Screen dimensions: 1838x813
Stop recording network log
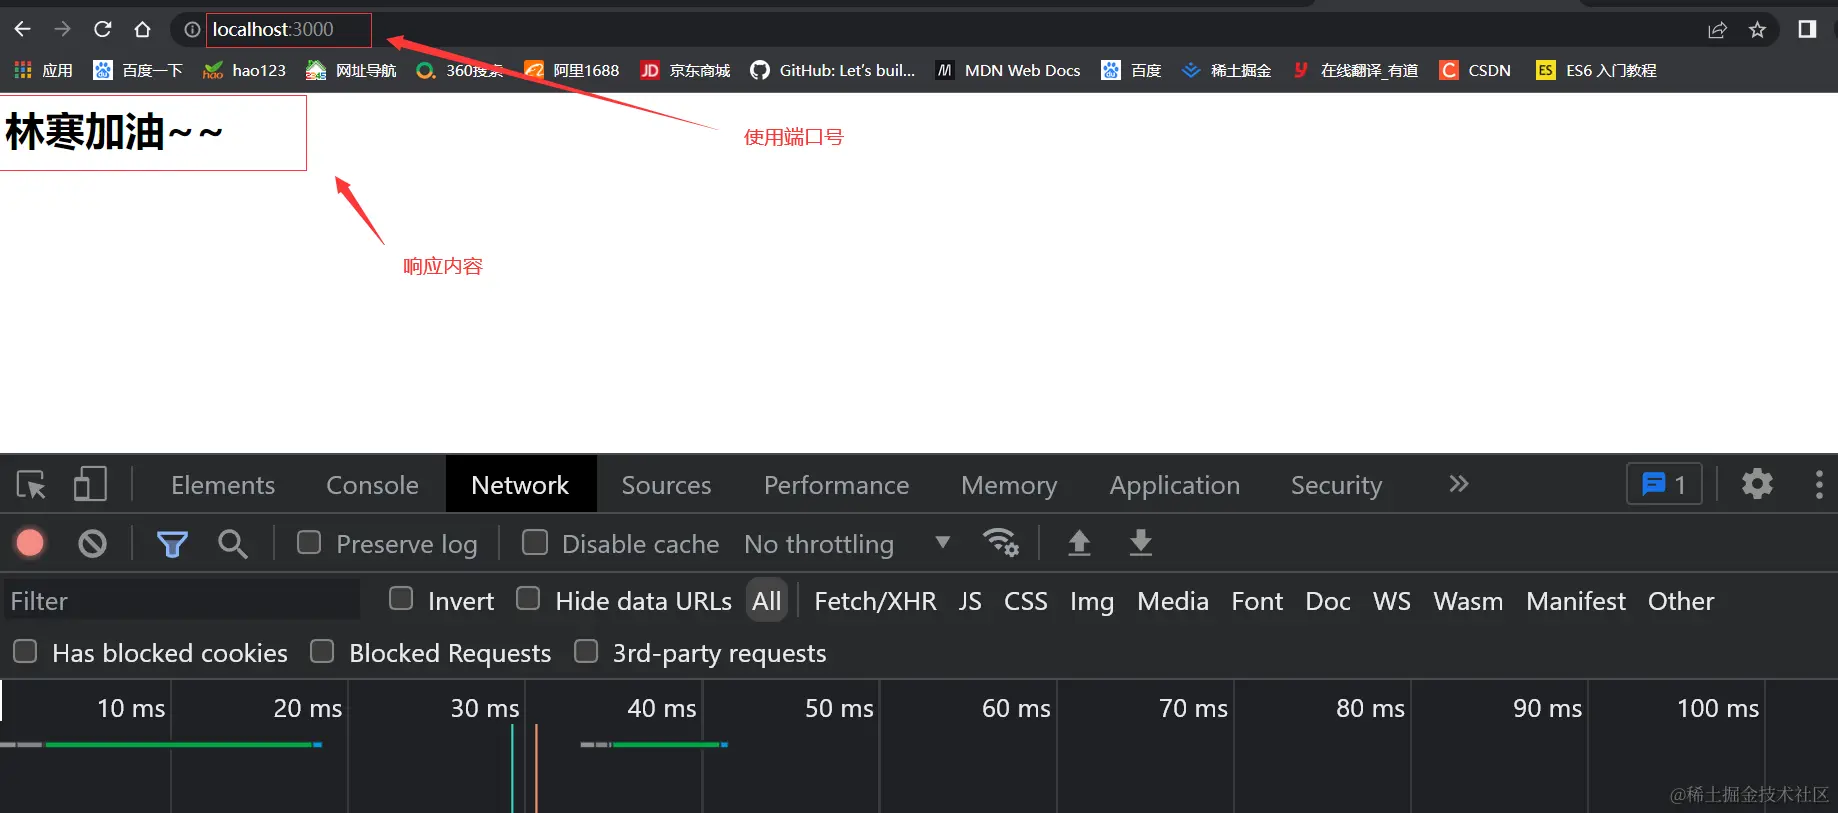(30, 543)
